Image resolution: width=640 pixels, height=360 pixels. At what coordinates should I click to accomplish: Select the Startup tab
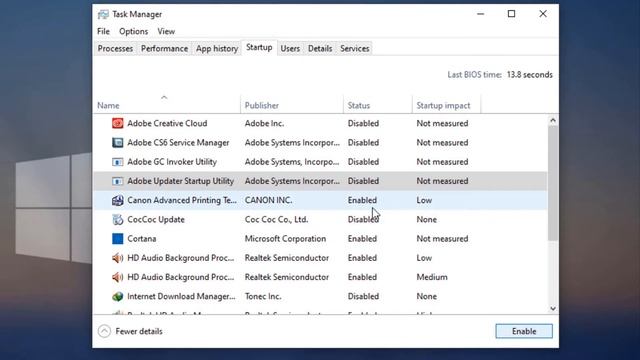(259, 47)
